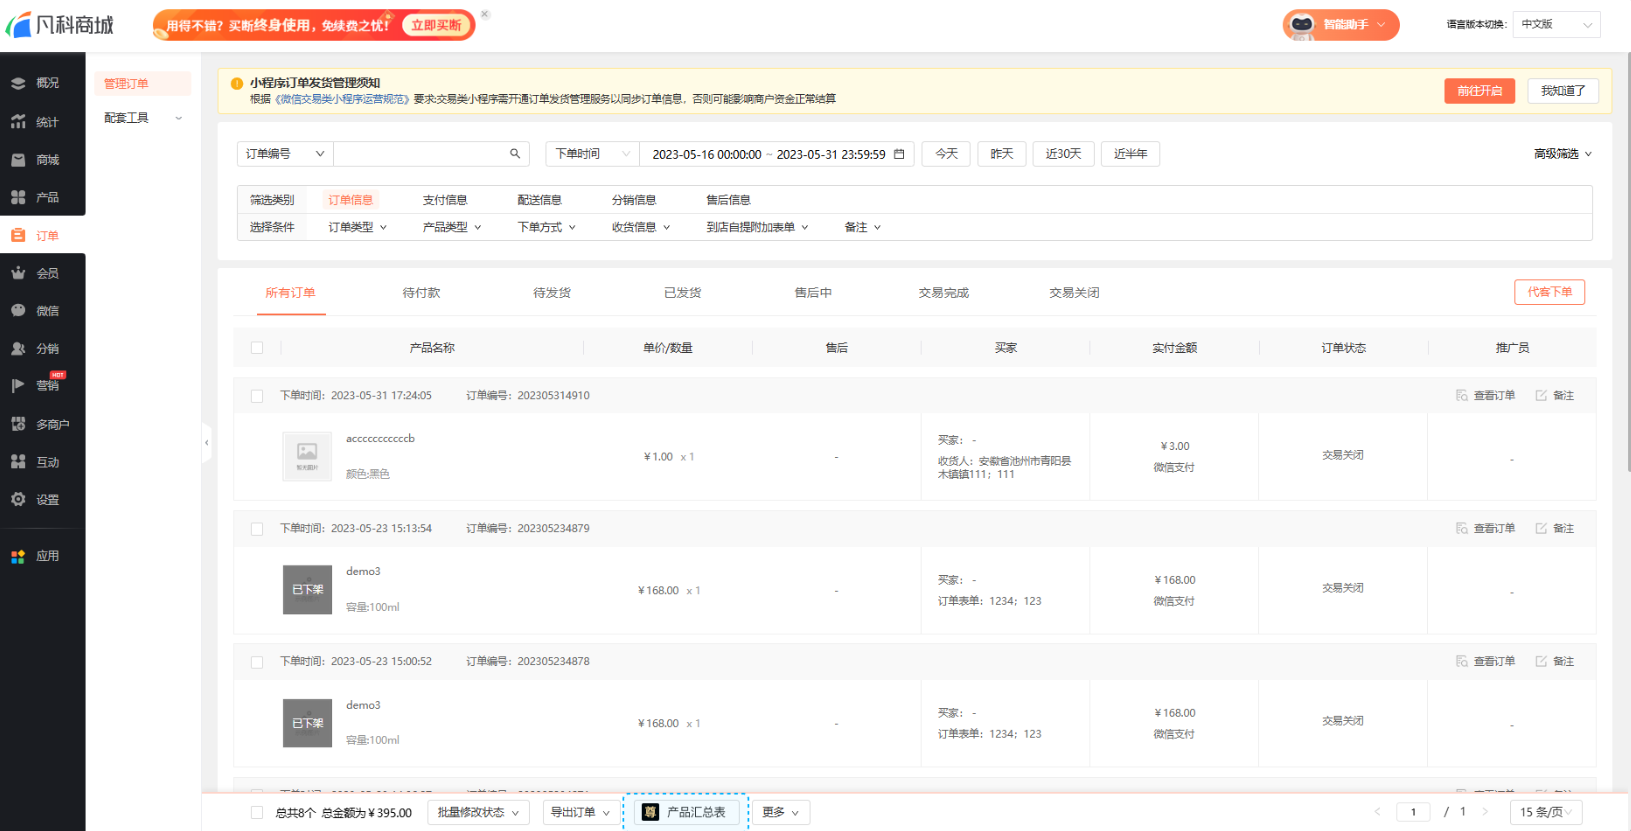Open the 微信 WeChat sidebar icon
Image resolution: width=1631 pixels, height=831 pixels.
point(18,311)
